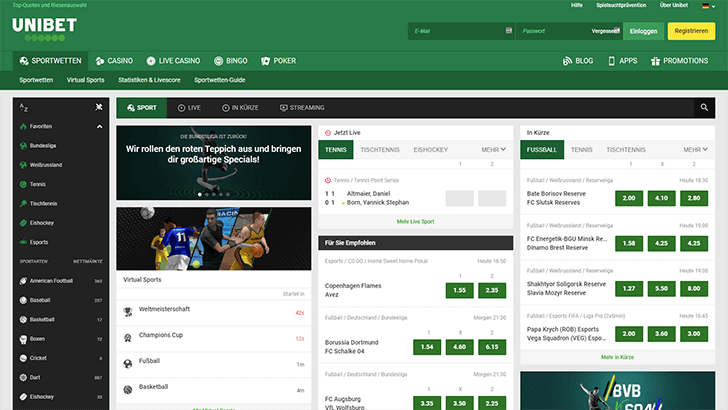The image size is (728, 410).
Task: Select odds 8.00 for Slavia Mozyr Reserve
Action: 694,288
